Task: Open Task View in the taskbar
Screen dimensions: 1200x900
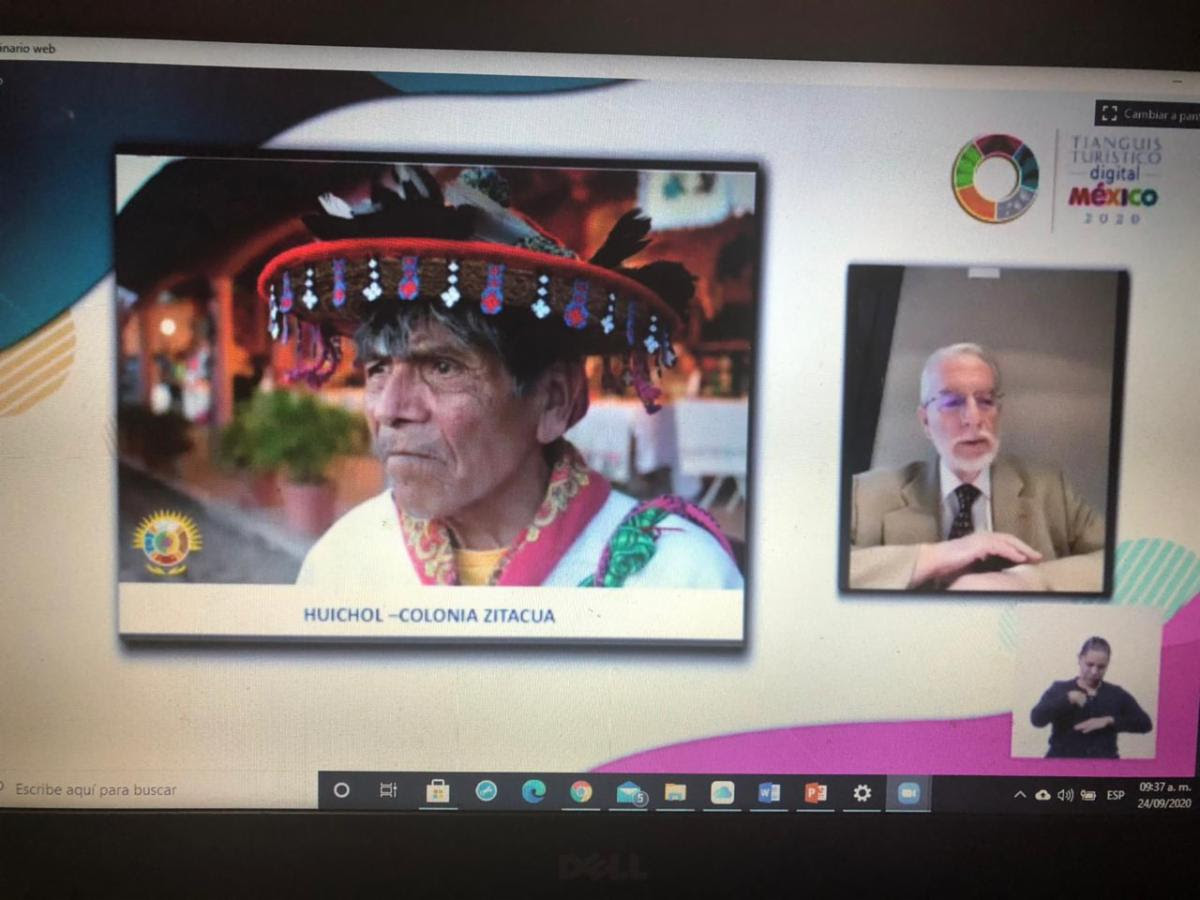Action: click(x=389, y=790)
